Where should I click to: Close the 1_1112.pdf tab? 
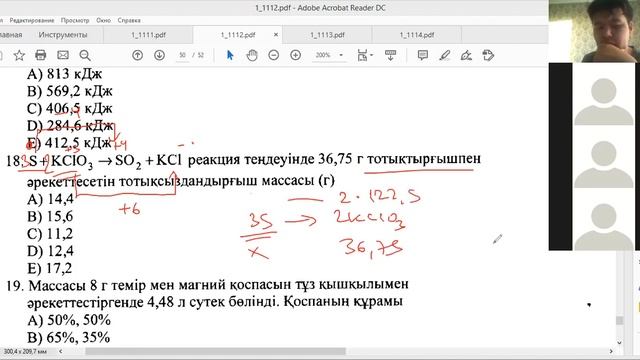pos(276,35)
